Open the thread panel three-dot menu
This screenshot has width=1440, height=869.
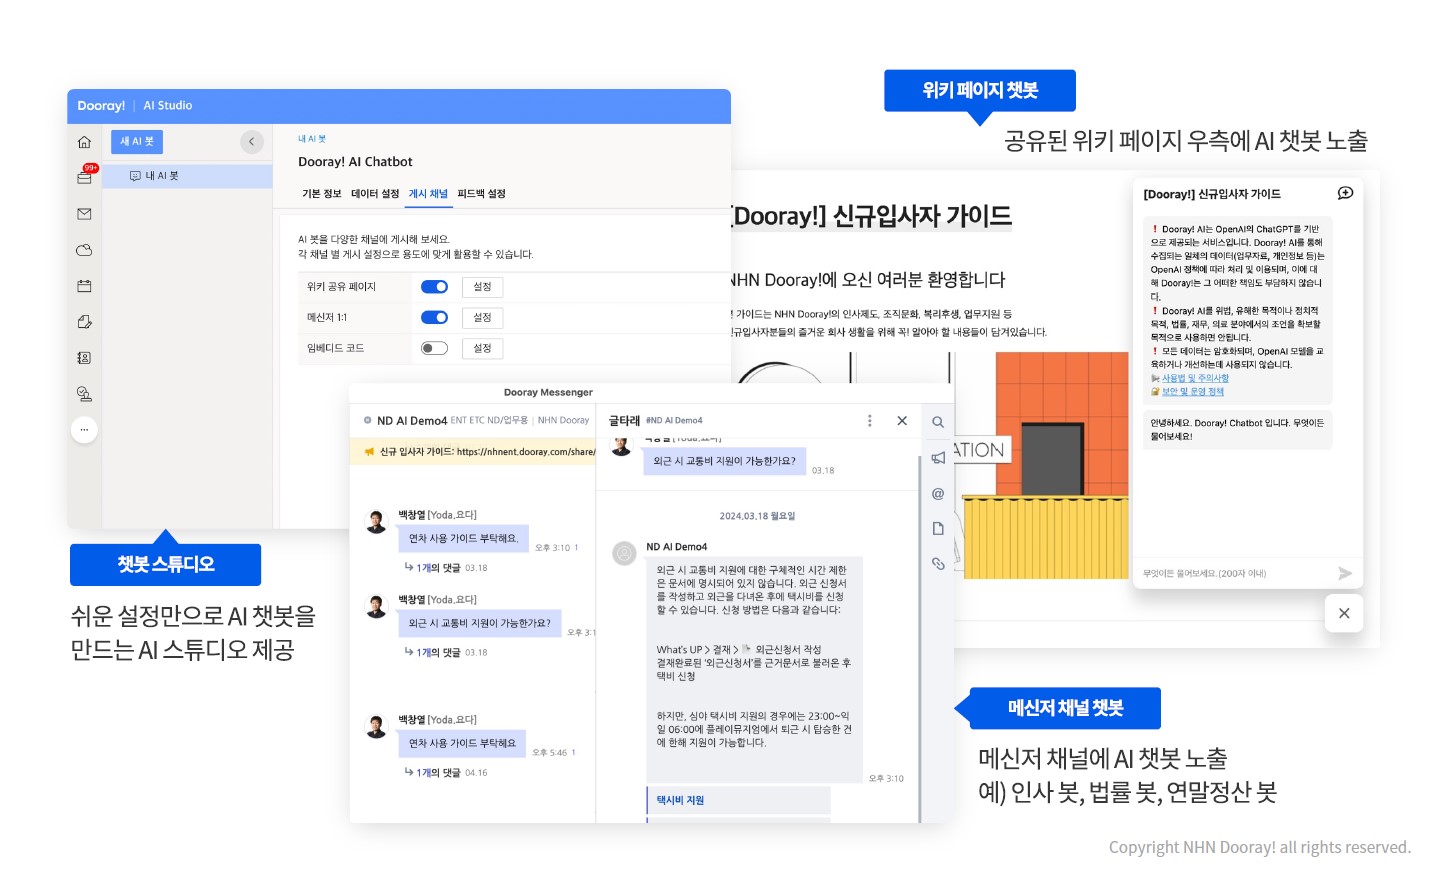tap(869, 421)
